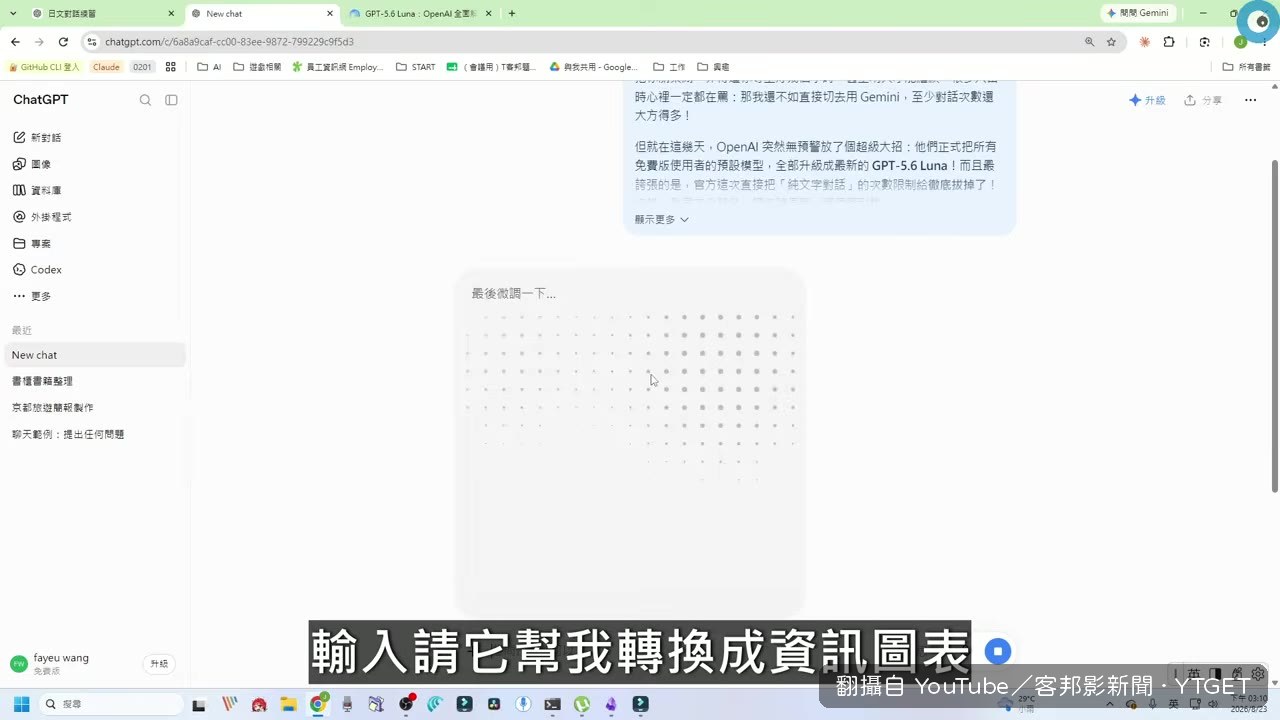
Task: Collapse the ChatGPT sidebar panel icon
Action: [171, 100]
